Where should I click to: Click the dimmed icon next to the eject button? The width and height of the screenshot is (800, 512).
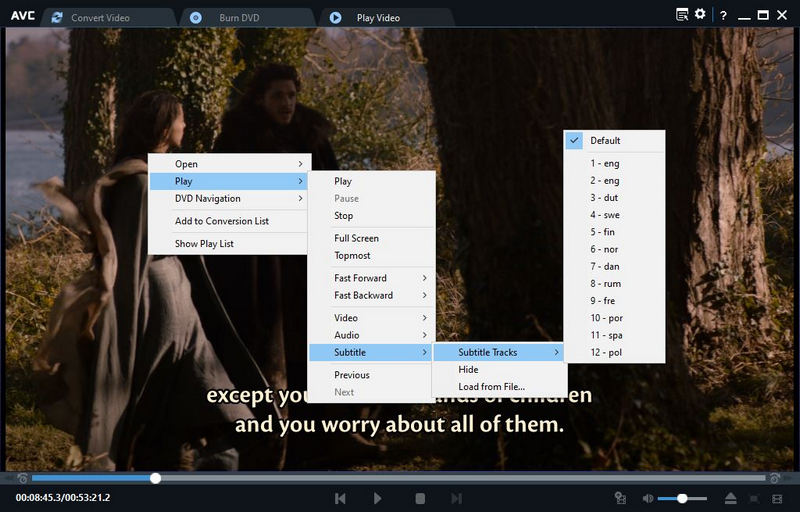[x=754, y=498]
